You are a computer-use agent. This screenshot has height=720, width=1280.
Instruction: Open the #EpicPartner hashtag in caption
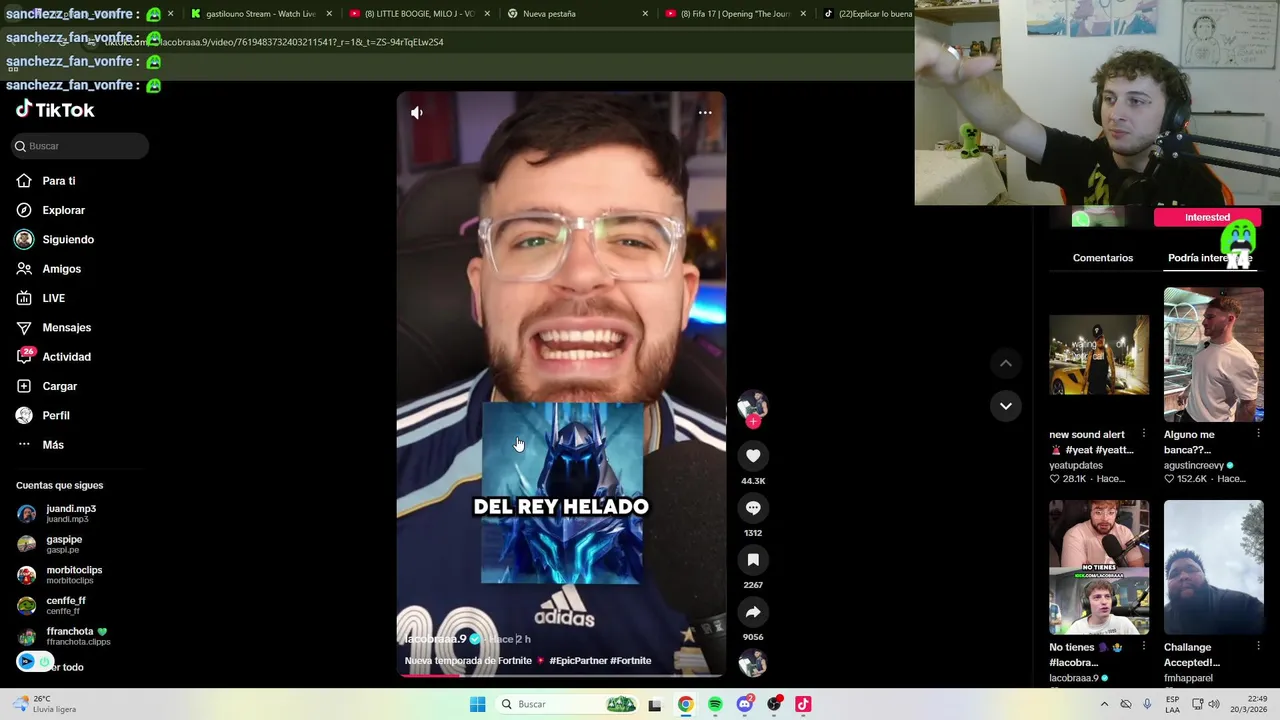(577, 661)
